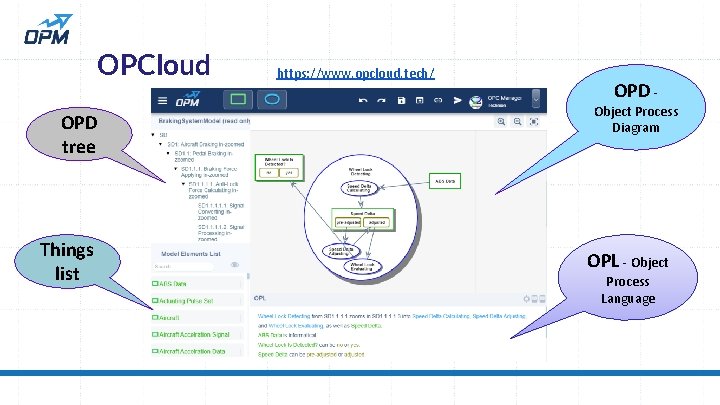The image size is (720, 405).
Task: Select the Speed Delta Adjusting process ellipse
Action: pos(341,252)
